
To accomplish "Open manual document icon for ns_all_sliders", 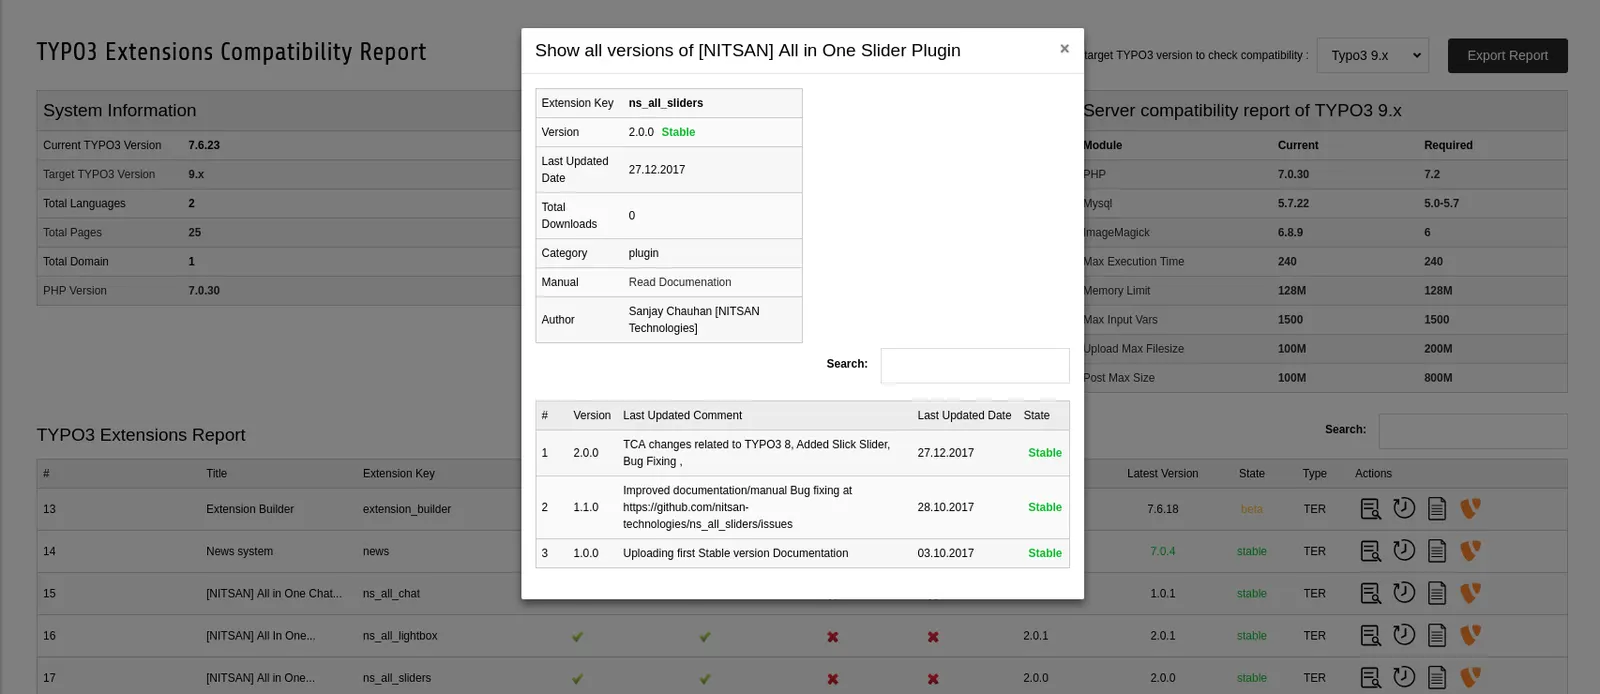I will [x=1437, y=677].
